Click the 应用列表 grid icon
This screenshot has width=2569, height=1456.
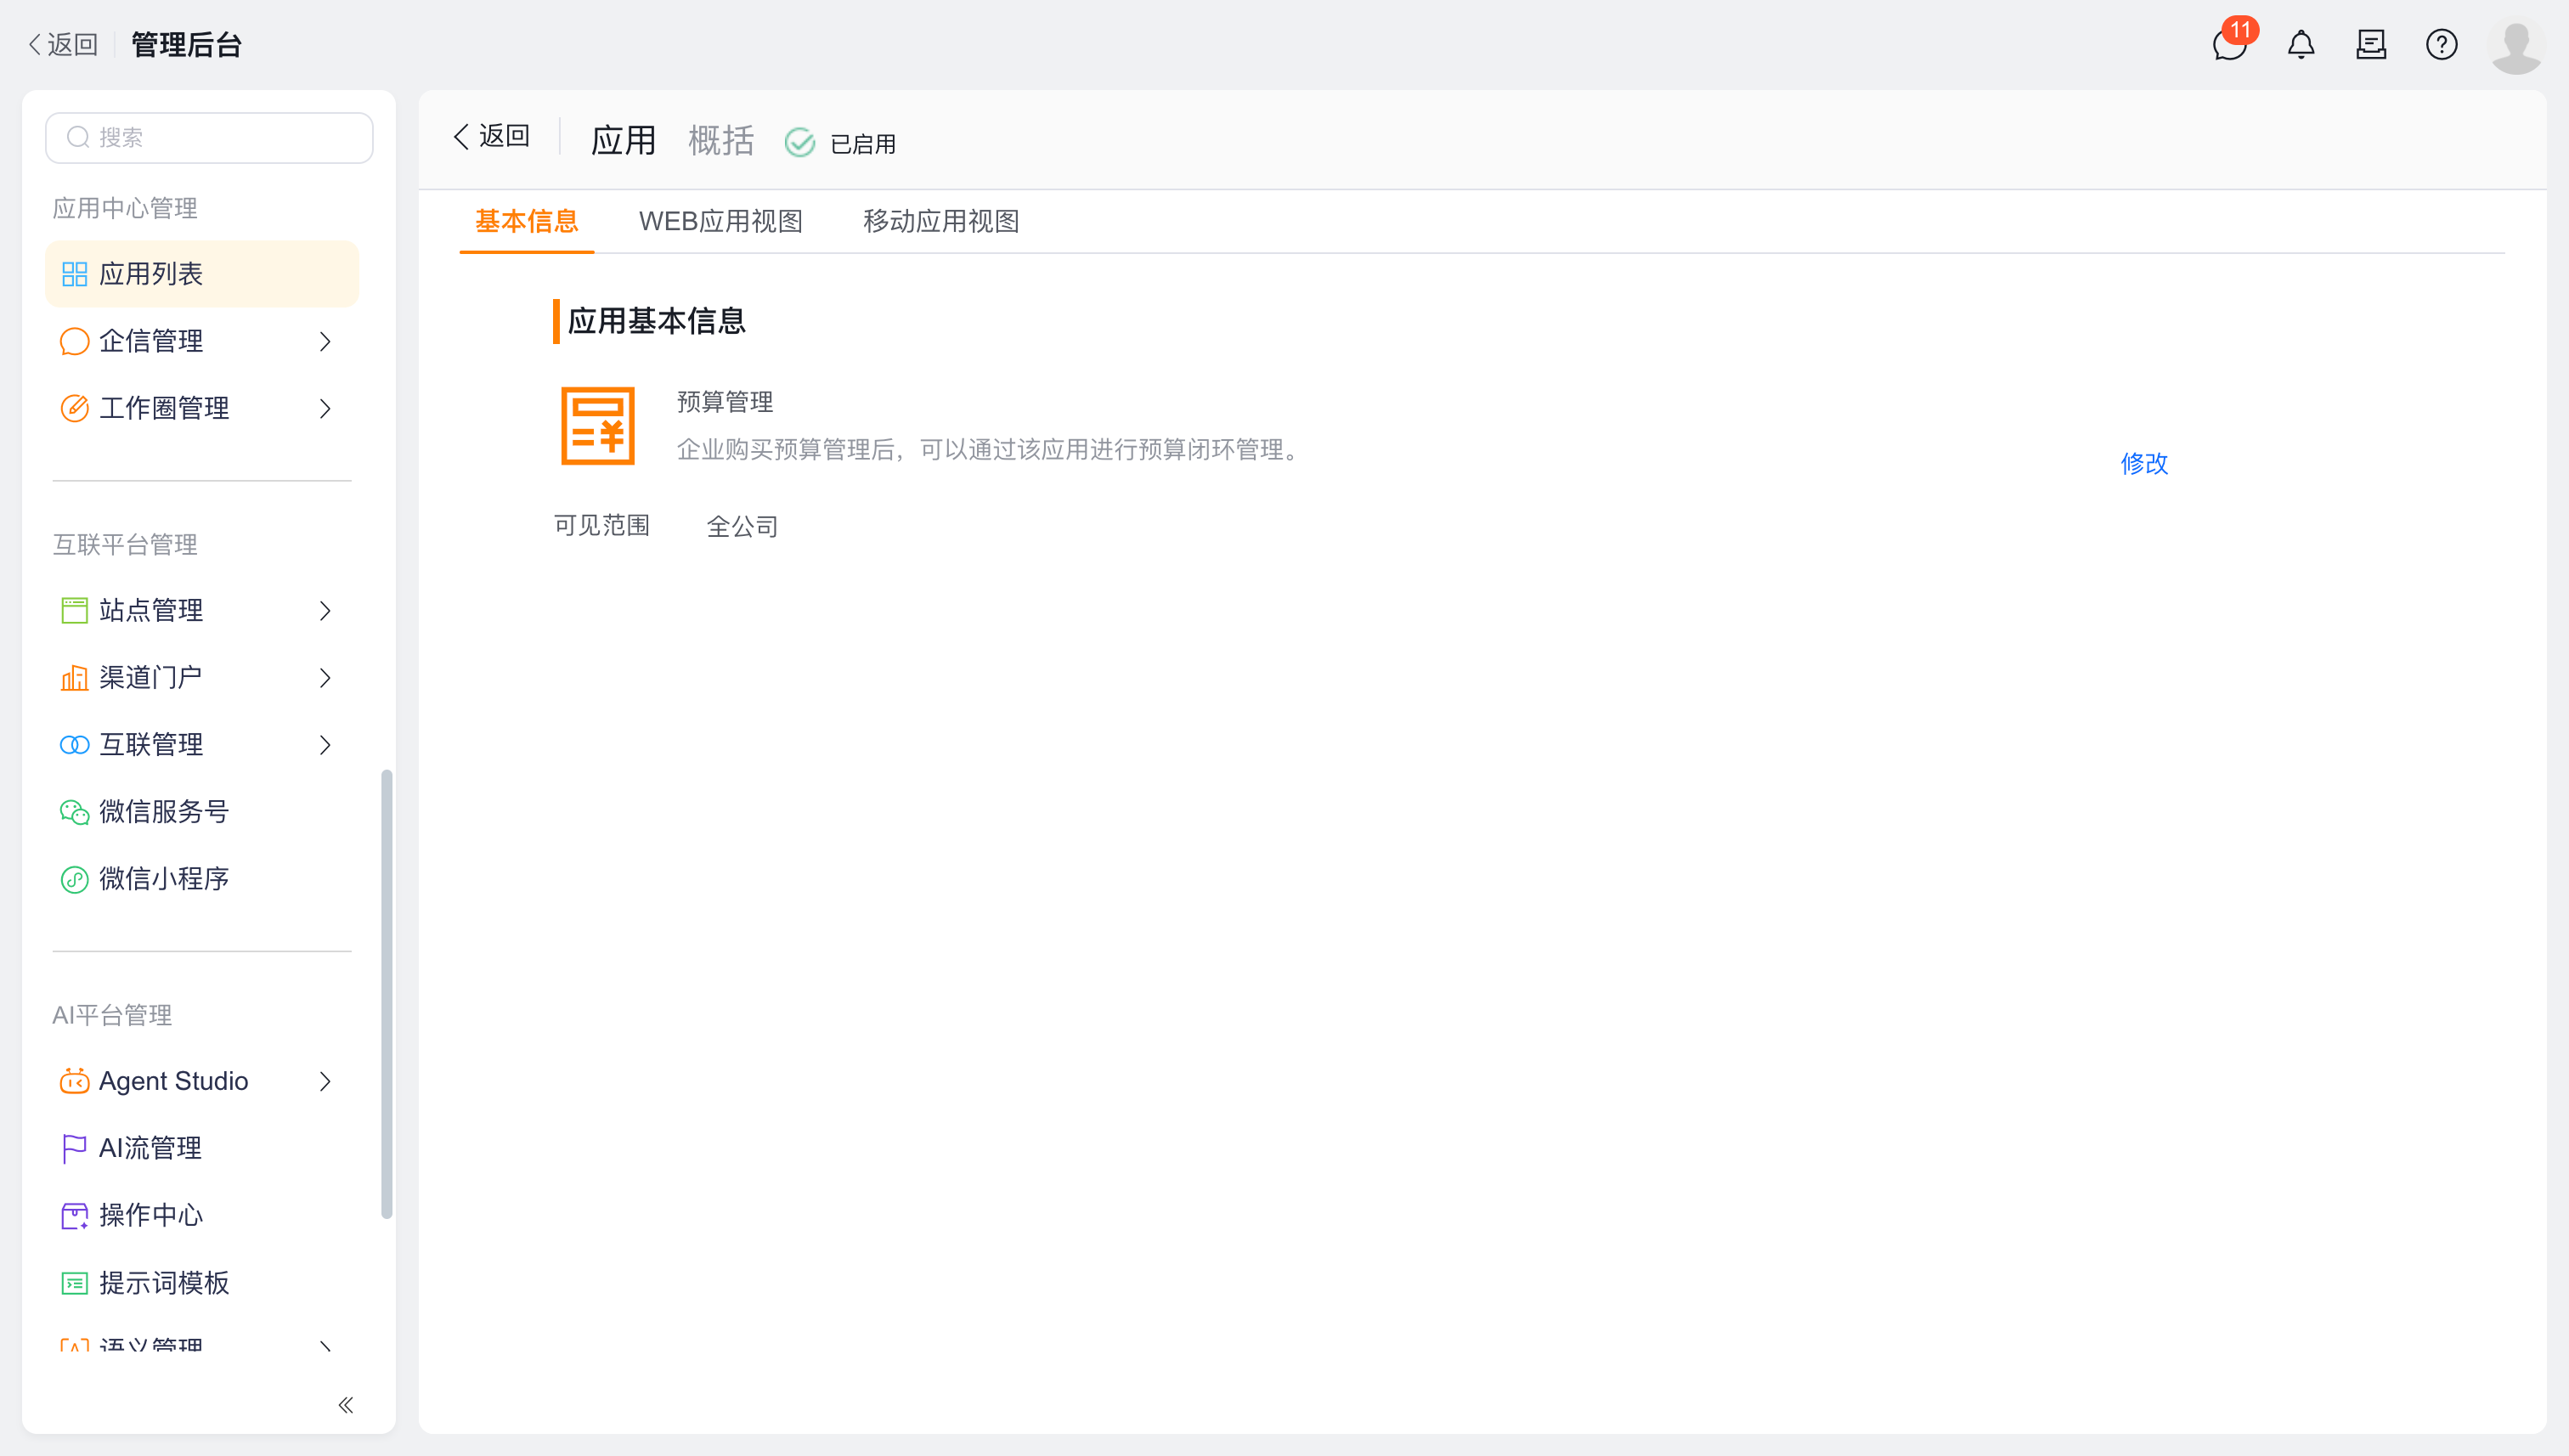[74, 274]
